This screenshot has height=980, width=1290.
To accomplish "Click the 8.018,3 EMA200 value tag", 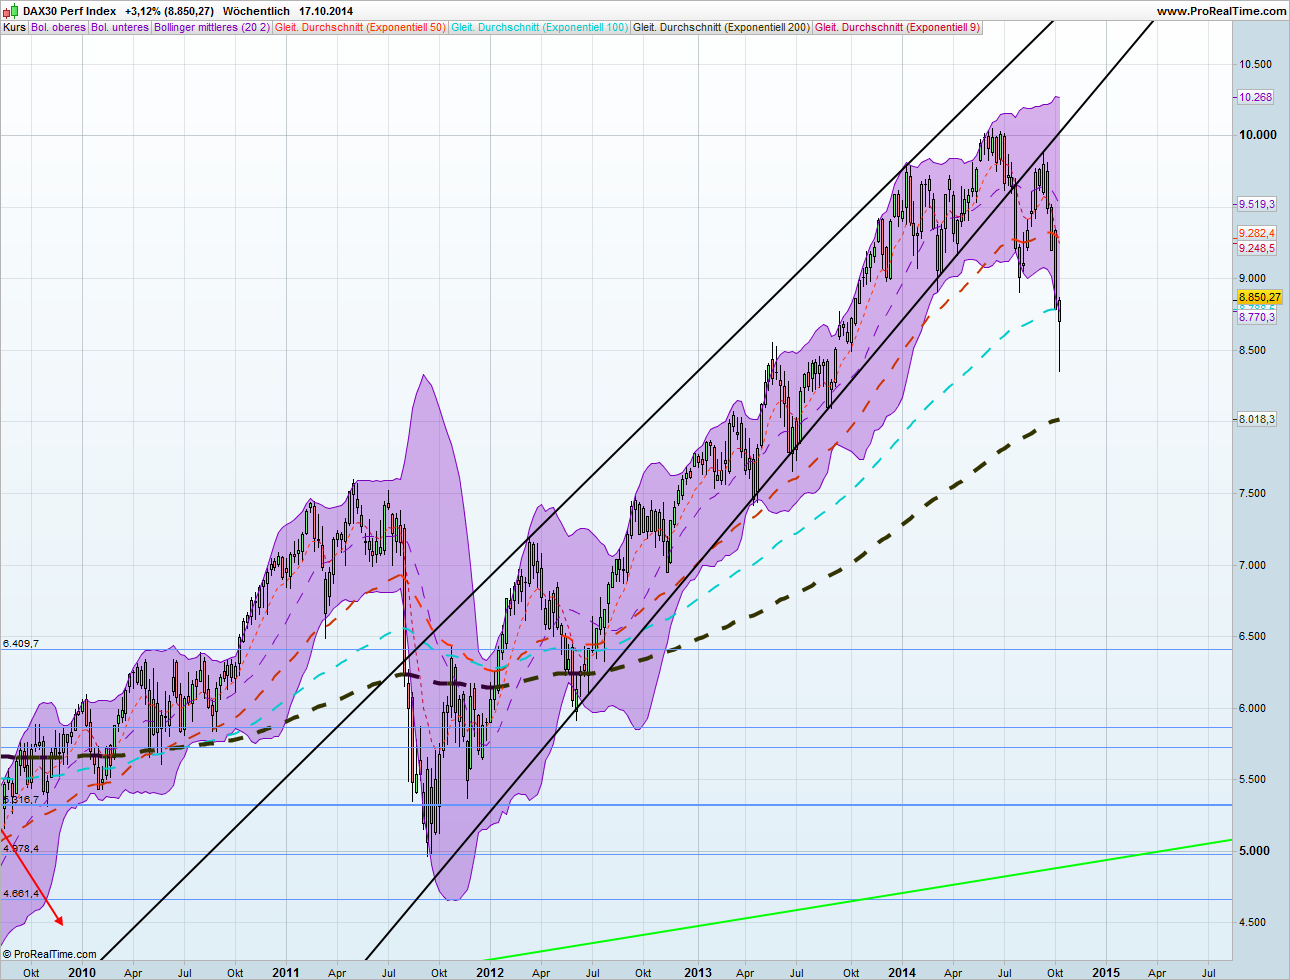I will 1256,419.
